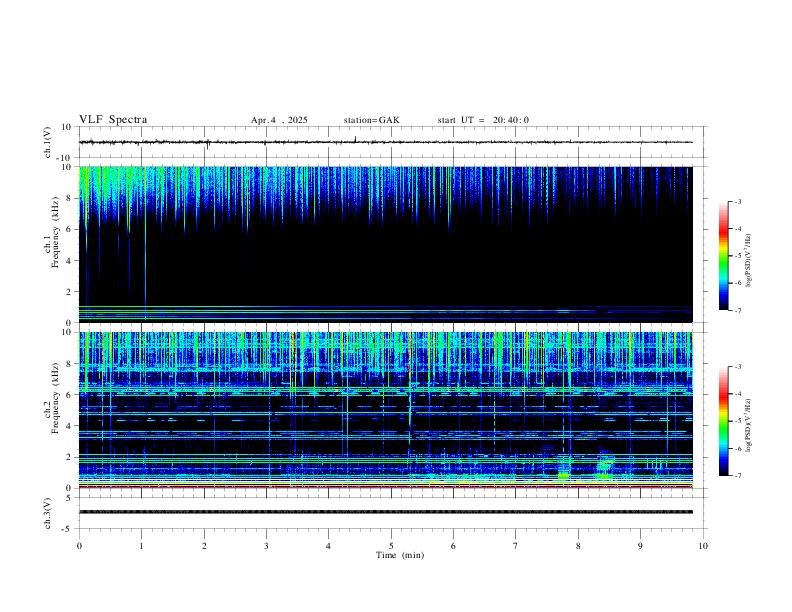
Task: Click the "8" tick on ch.1 frequency axis
Action: point(70,198)
